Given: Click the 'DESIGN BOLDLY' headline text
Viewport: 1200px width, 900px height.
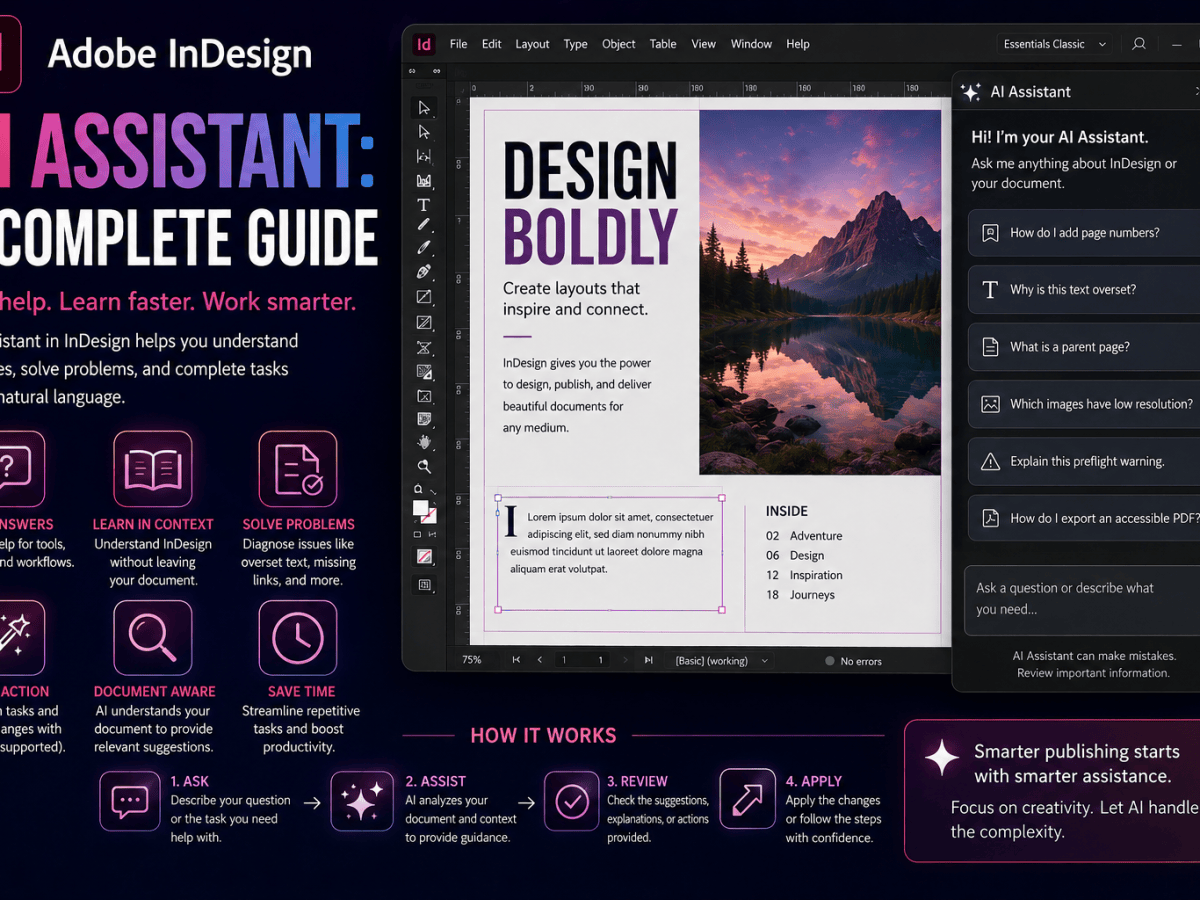Looking at the screenshot, I should [x=590, y=203].
